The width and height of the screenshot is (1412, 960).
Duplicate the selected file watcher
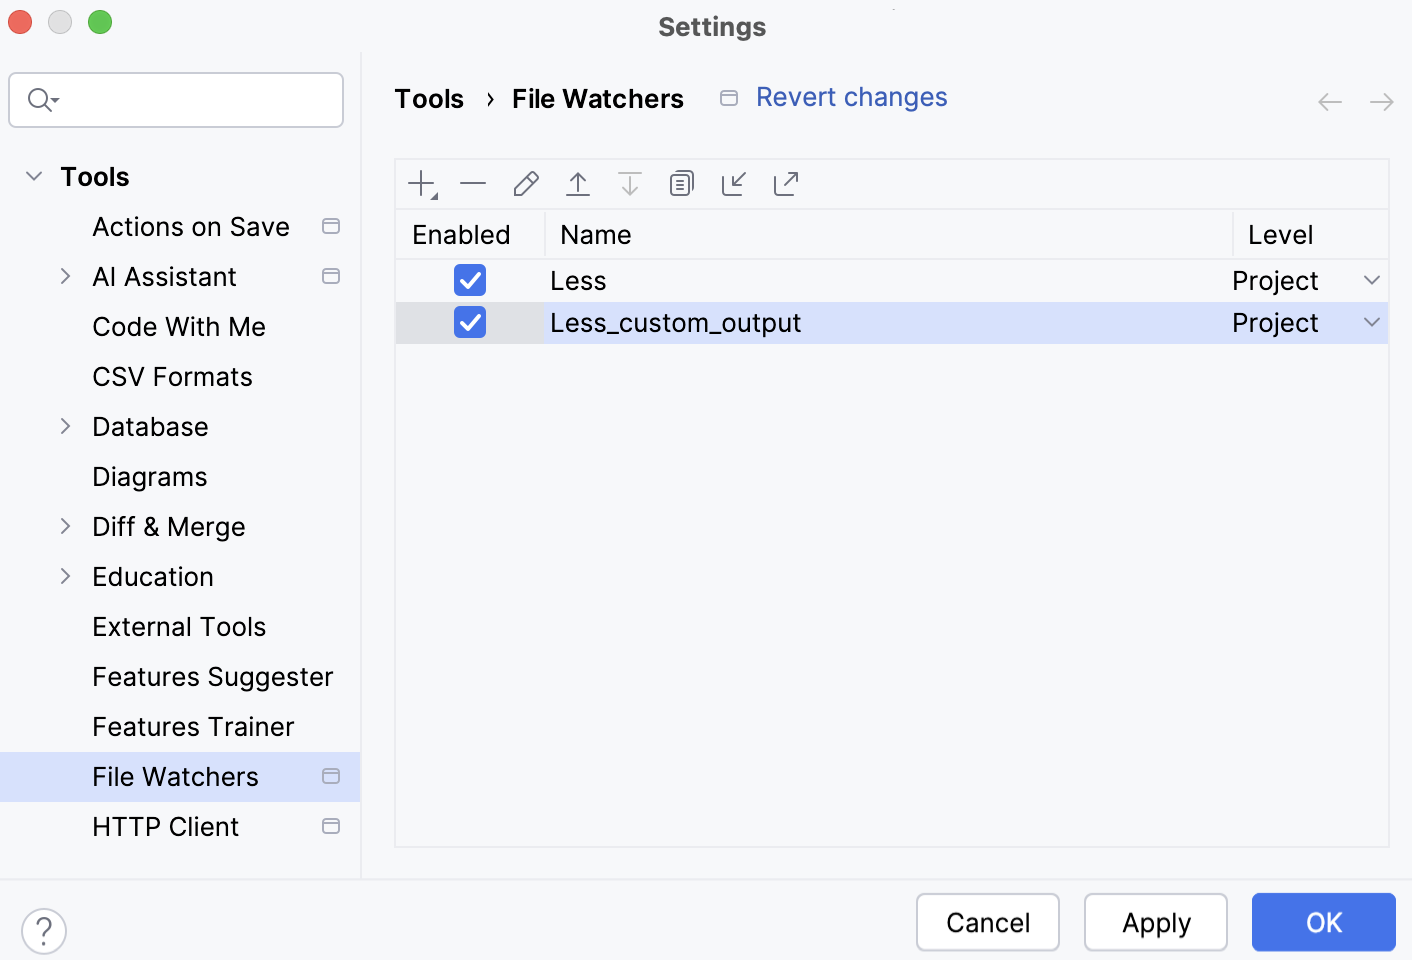click(x=681, y=184)
